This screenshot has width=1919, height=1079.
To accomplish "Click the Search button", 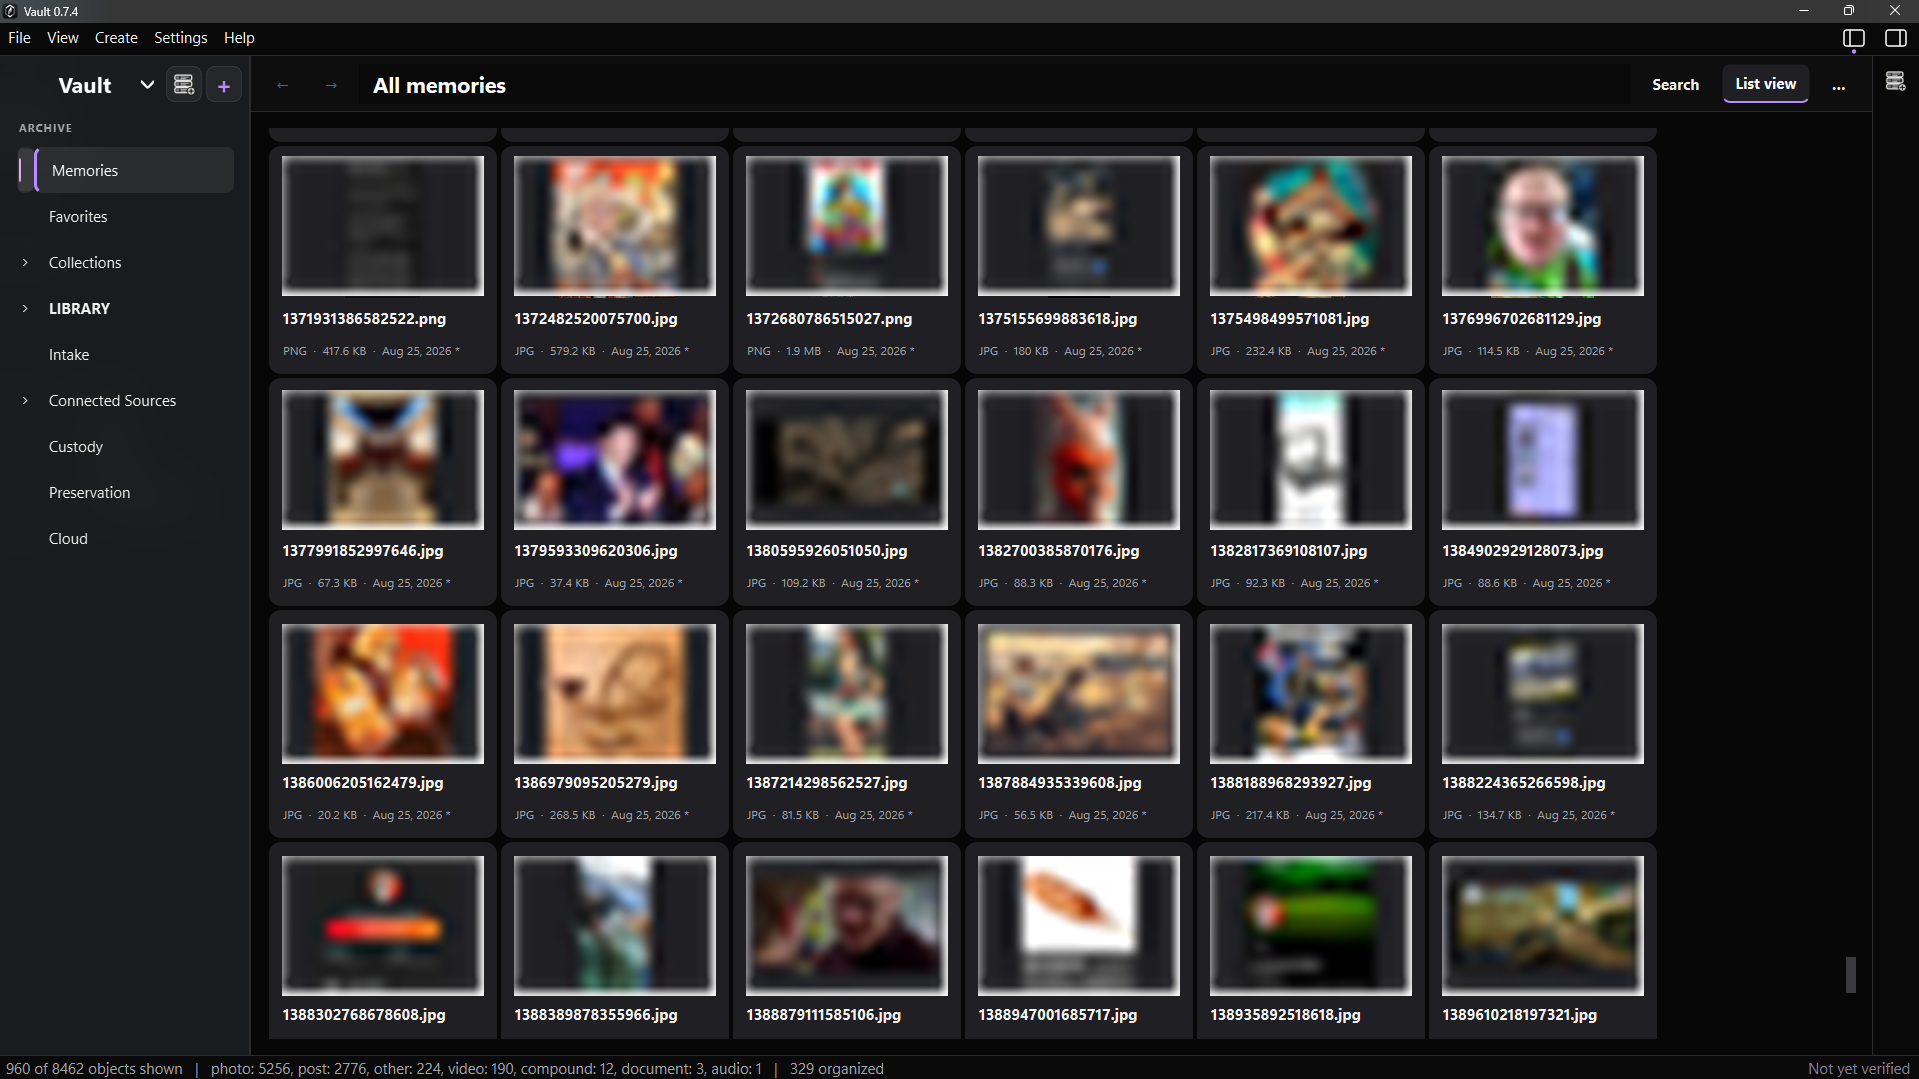I will pos(1675,85).
